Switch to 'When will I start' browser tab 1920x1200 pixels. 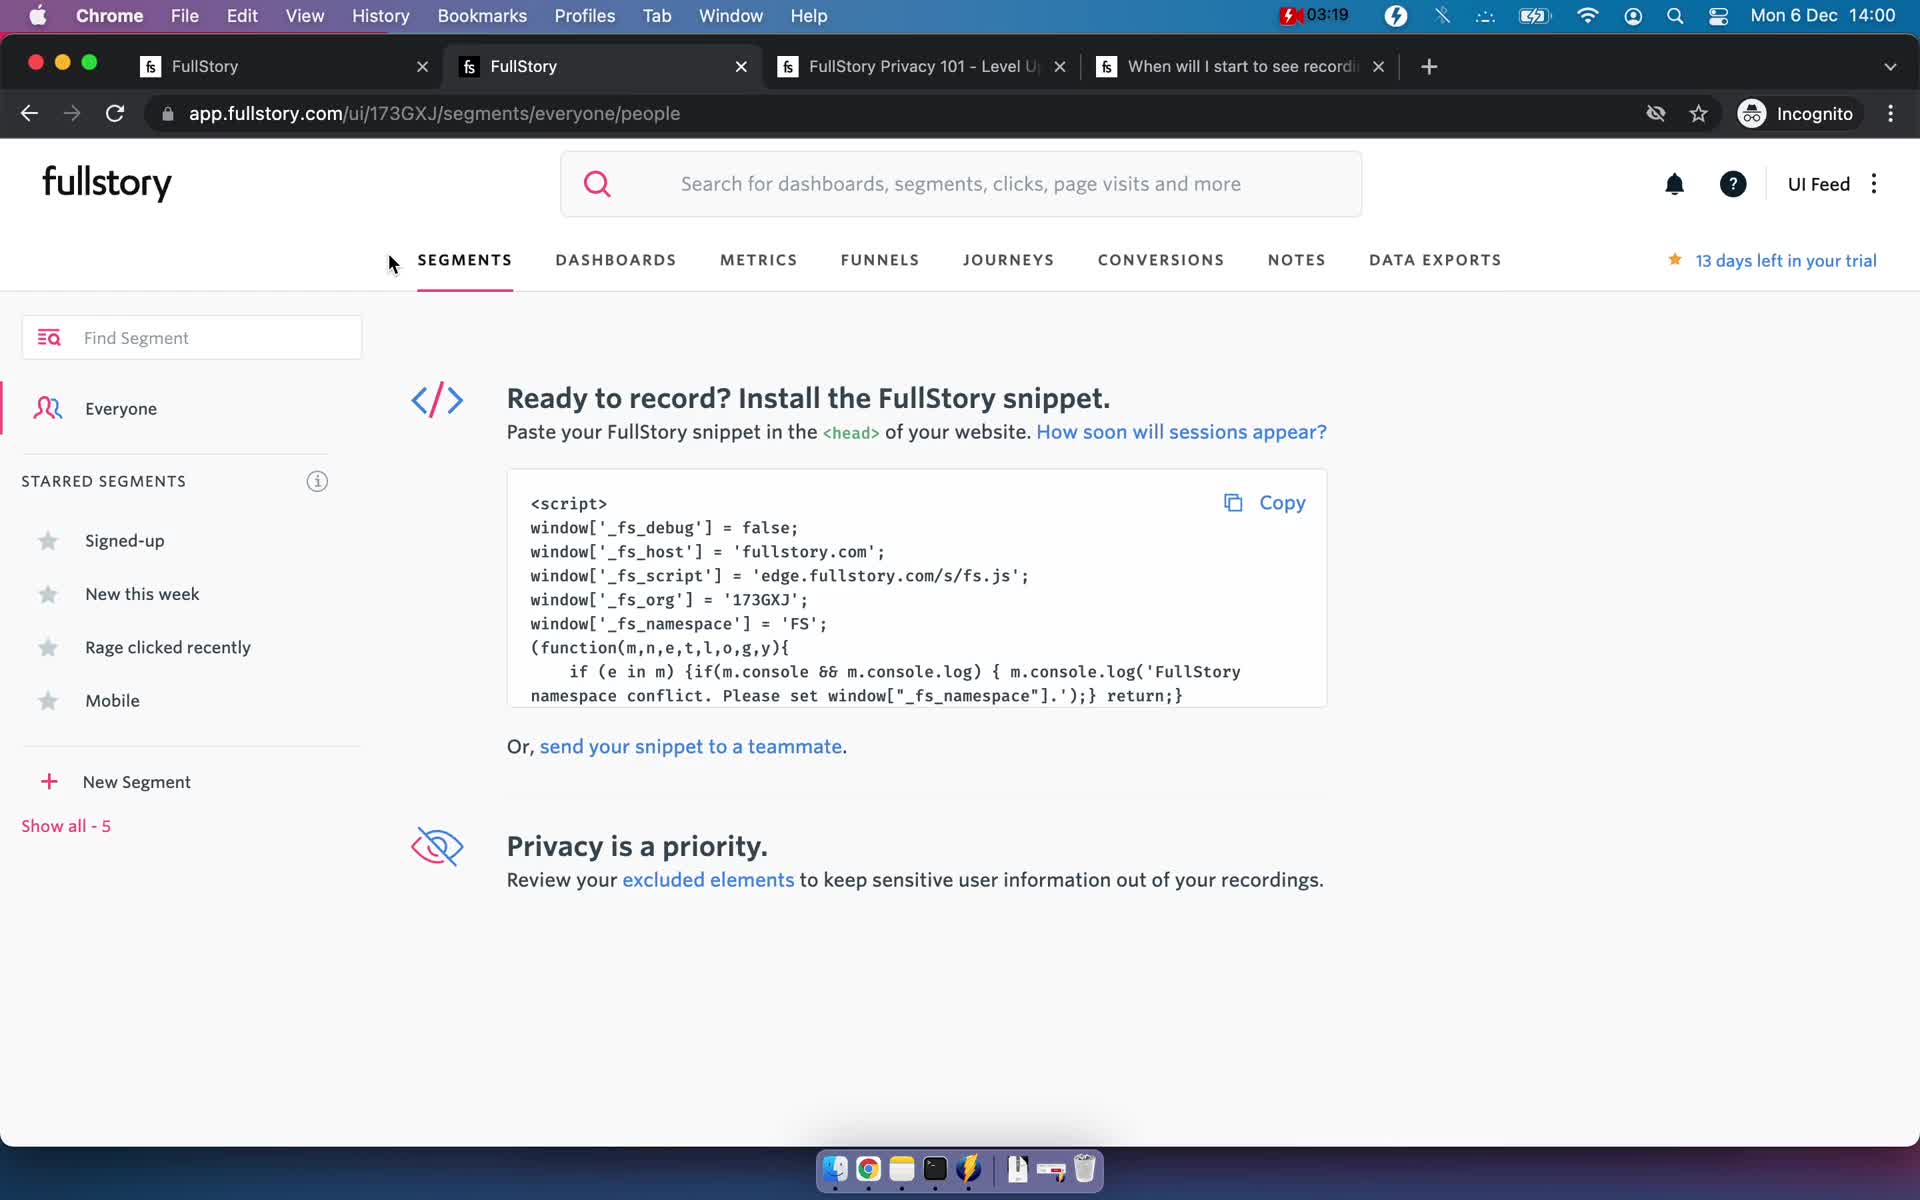[x=1240, y=66]
